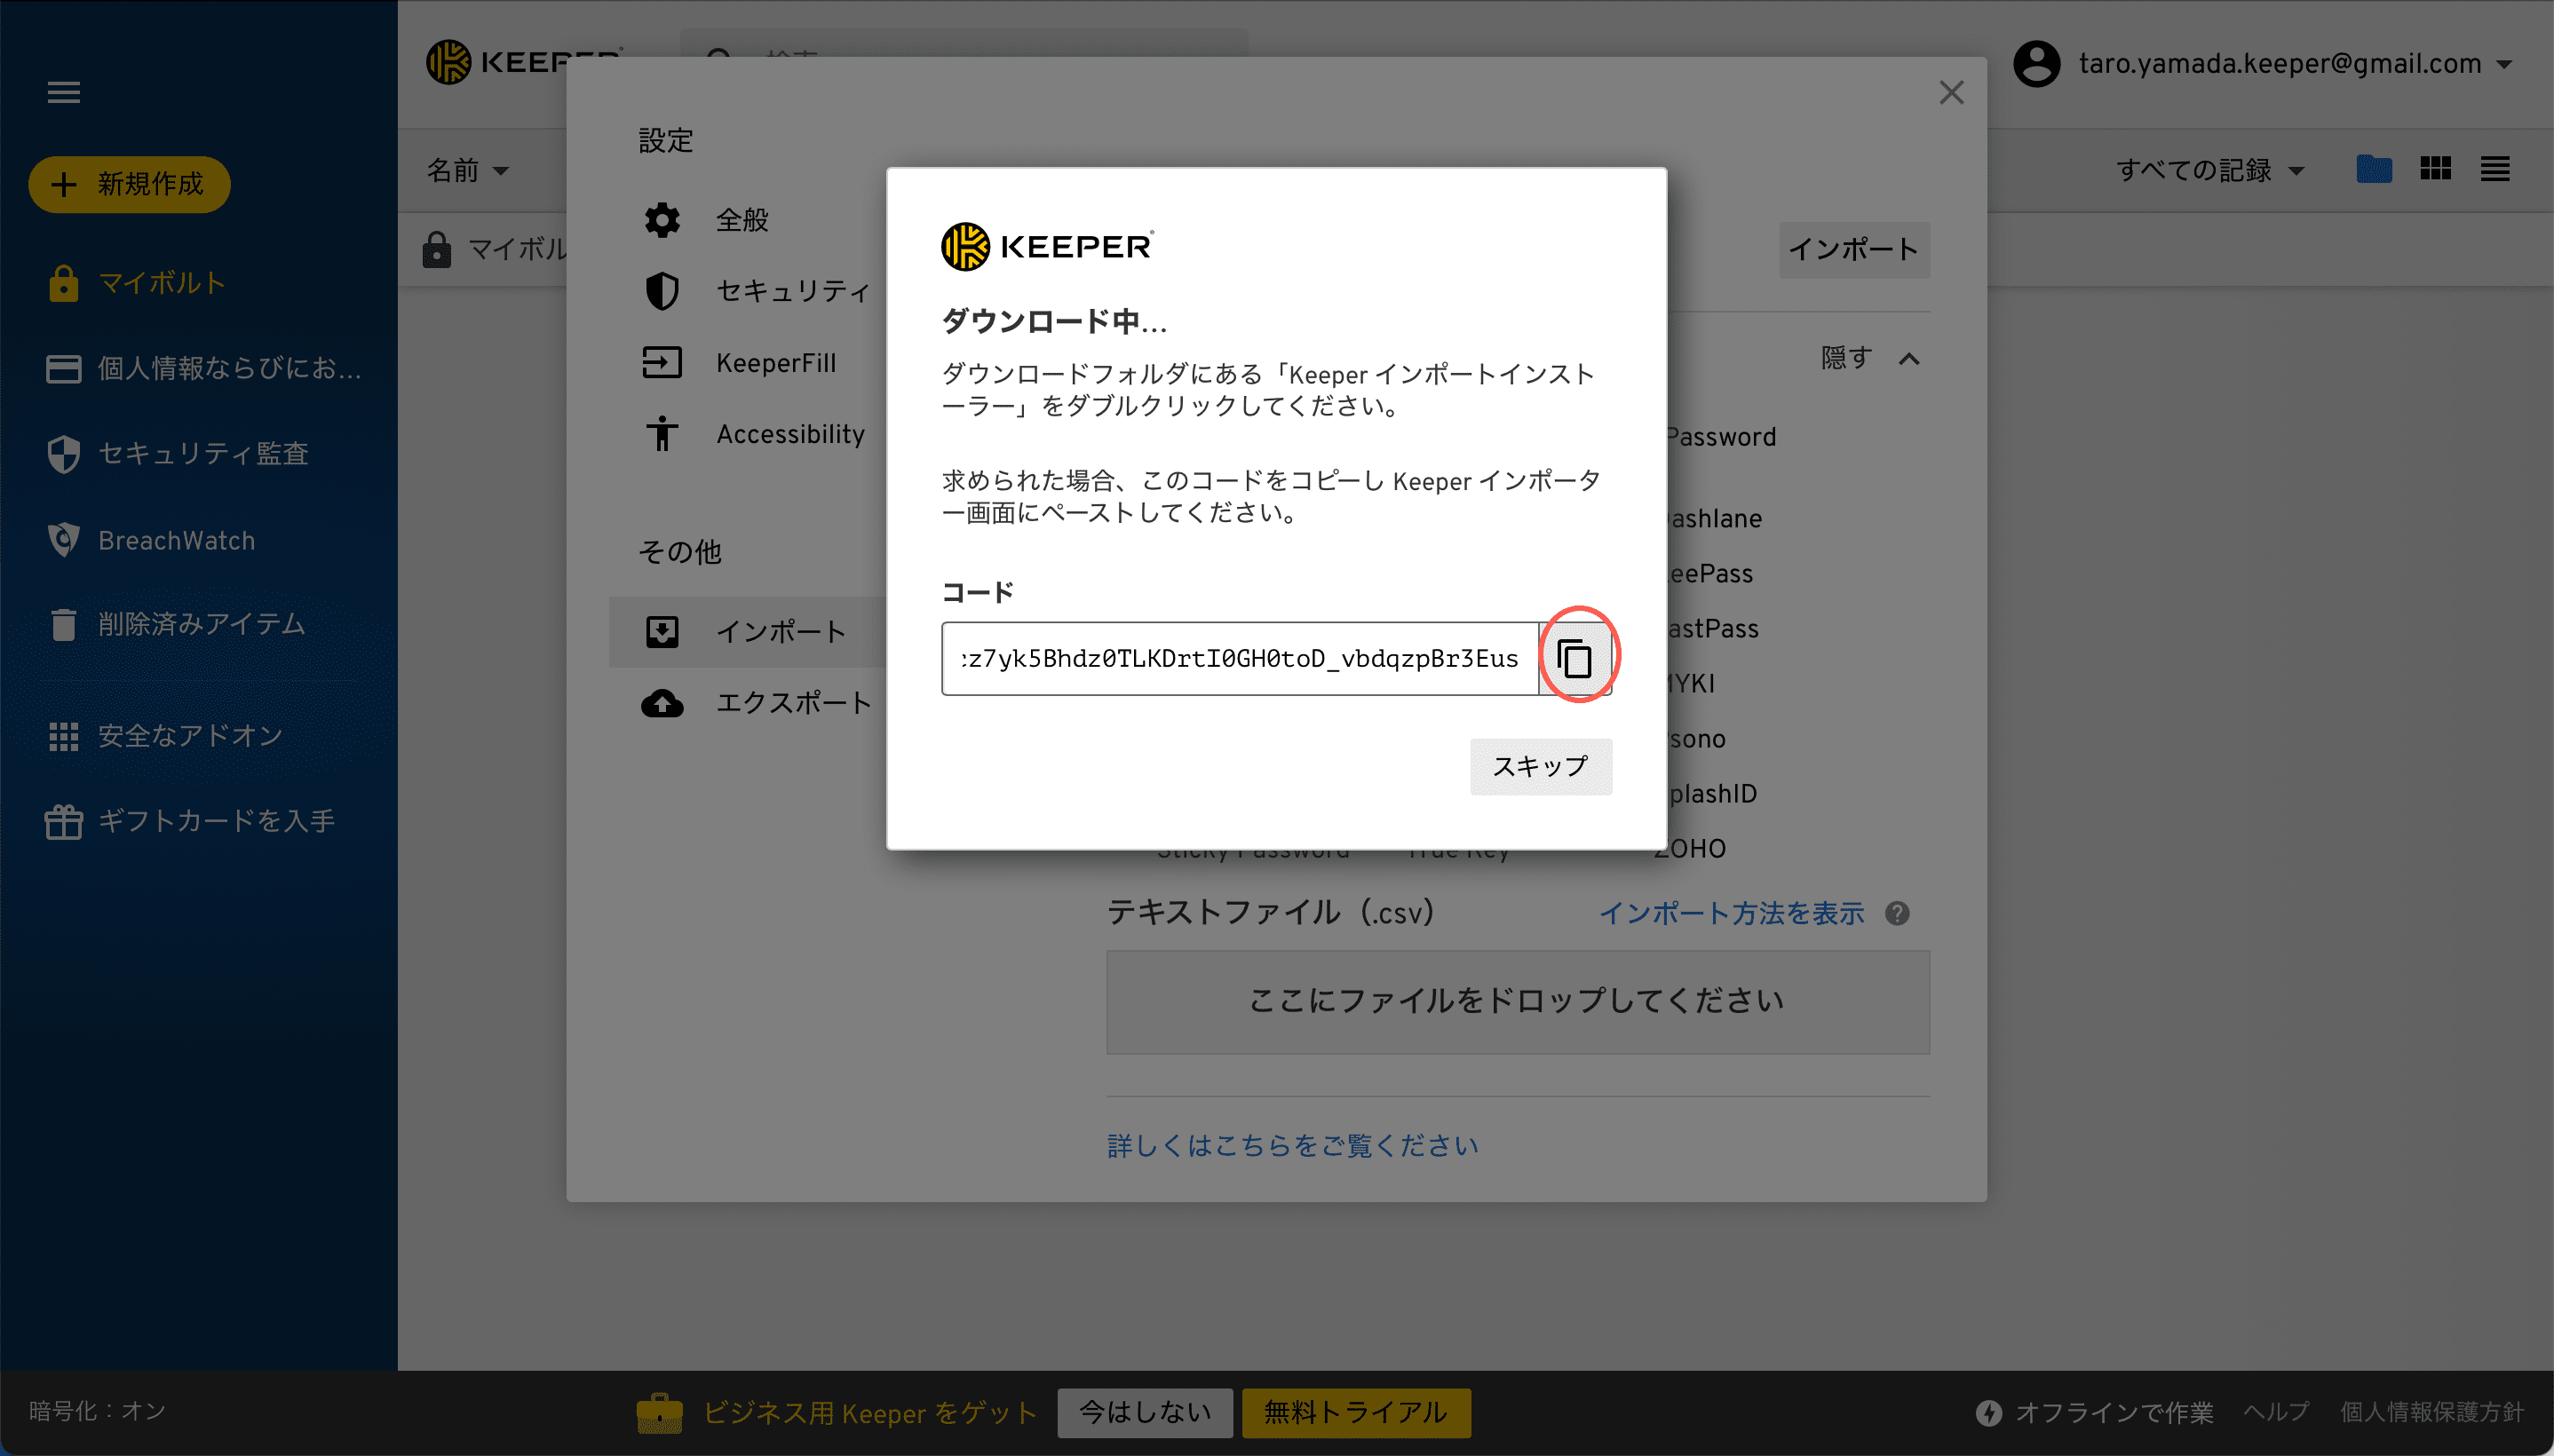Open the インポート方法を表示 link

point(1731,913)
